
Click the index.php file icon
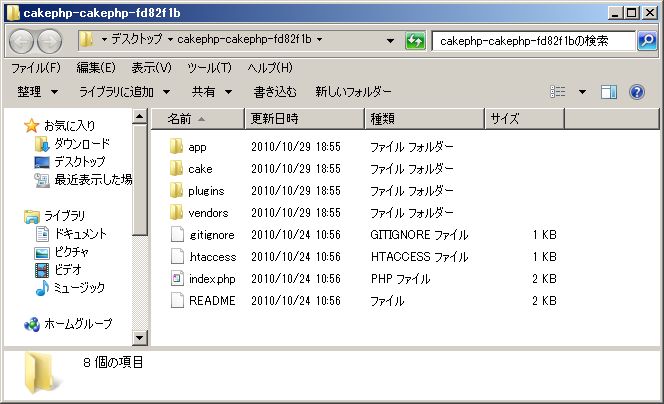click(x=177, y=279)
